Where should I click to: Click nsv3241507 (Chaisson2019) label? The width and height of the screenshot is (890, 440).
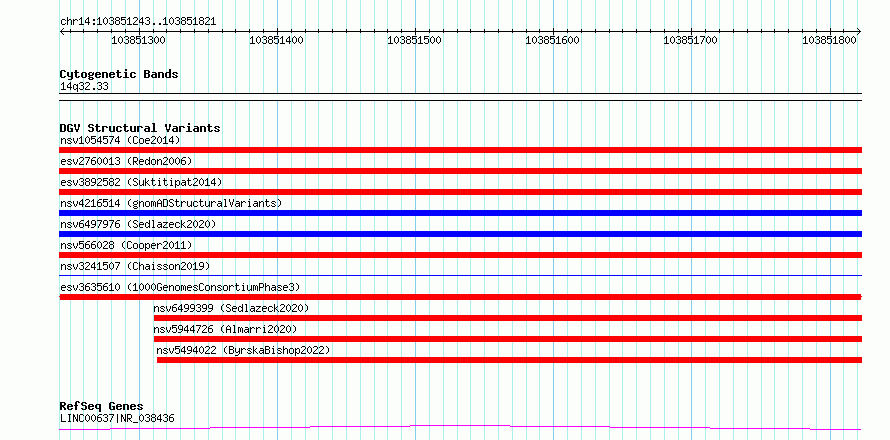tap(135, 266)
